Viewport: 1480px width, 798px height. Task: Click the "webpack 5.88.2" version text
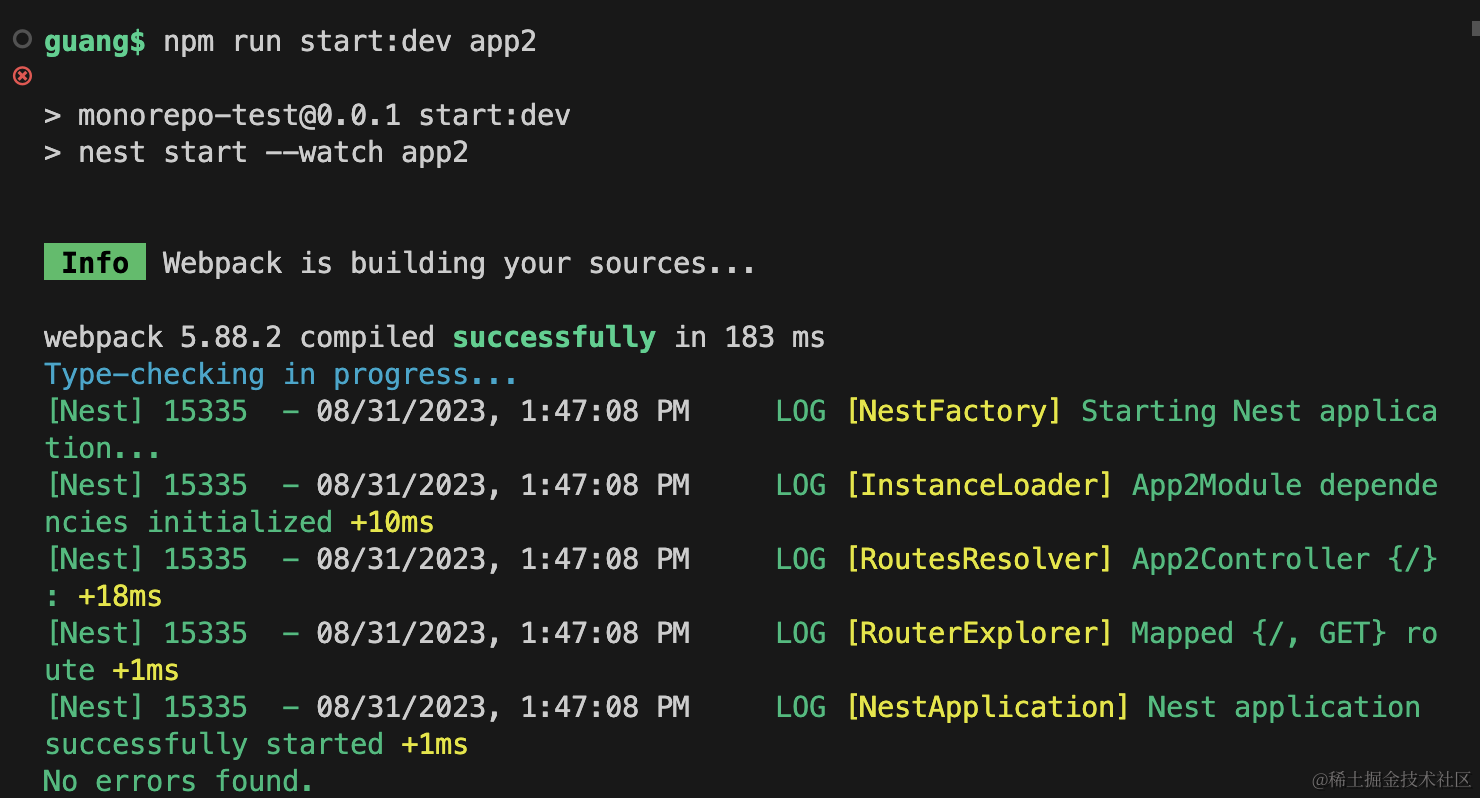click(x=162, y=338)
